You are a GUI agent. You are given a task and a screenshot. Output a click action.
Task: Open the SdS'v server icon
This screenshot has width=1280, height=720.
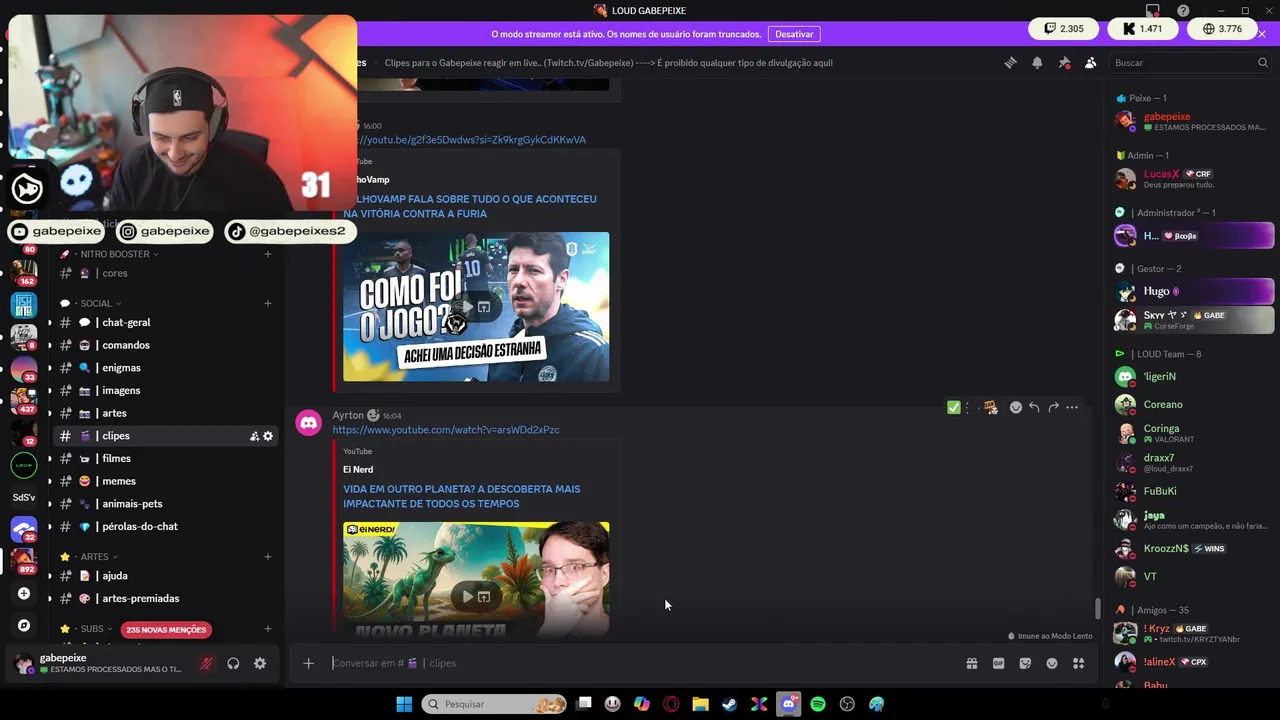point(24,497)
